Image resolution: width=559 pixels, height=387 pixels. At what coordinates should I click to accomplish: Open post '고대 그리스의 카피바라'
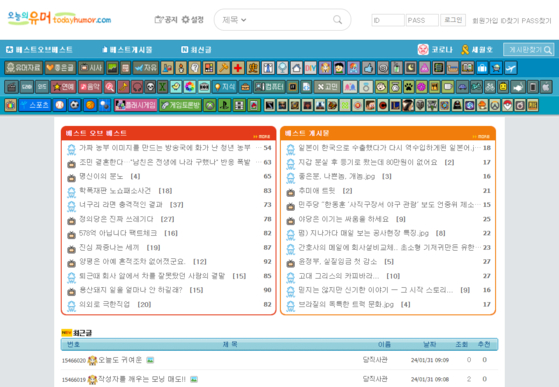coord(339,276)
